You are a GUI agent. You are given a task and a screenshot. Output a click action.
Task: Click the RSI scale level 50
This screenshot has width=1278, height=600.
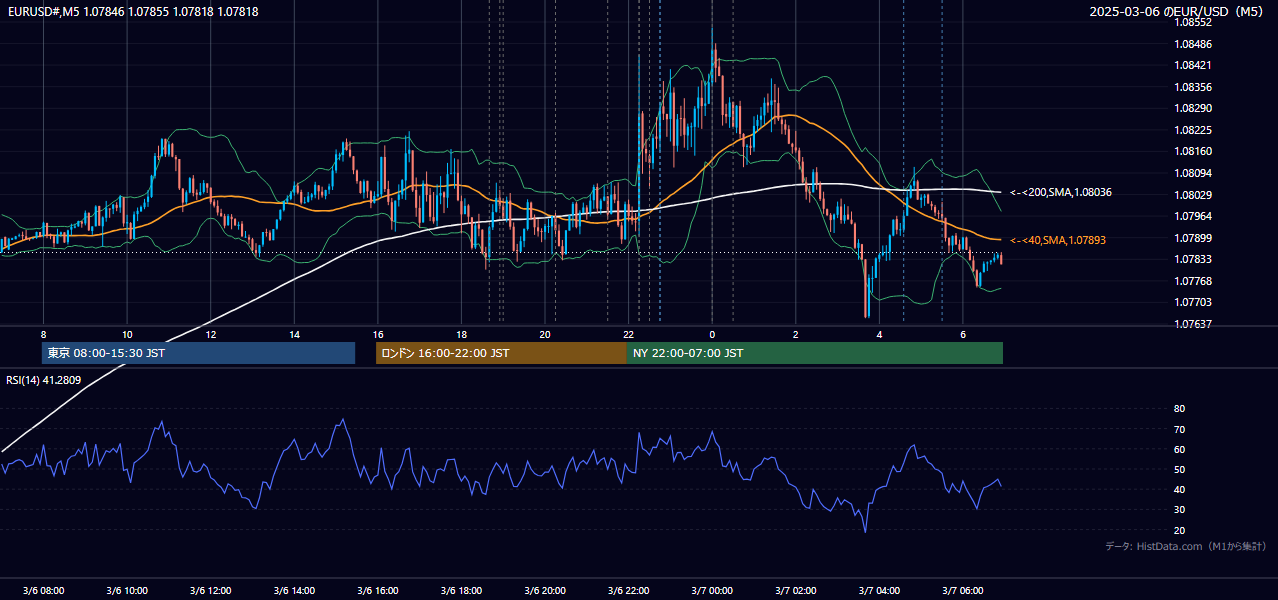[x=1179, y=469]
